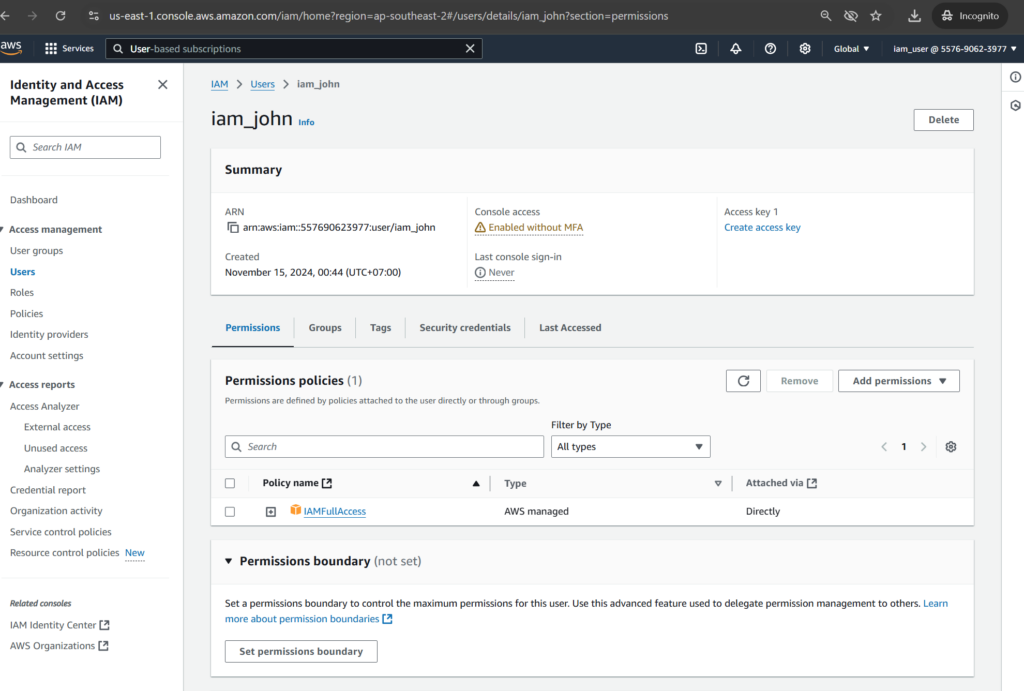Screen dimensions: 1024x691
Task: Click the Create access key link
Action: pos(762,228)
